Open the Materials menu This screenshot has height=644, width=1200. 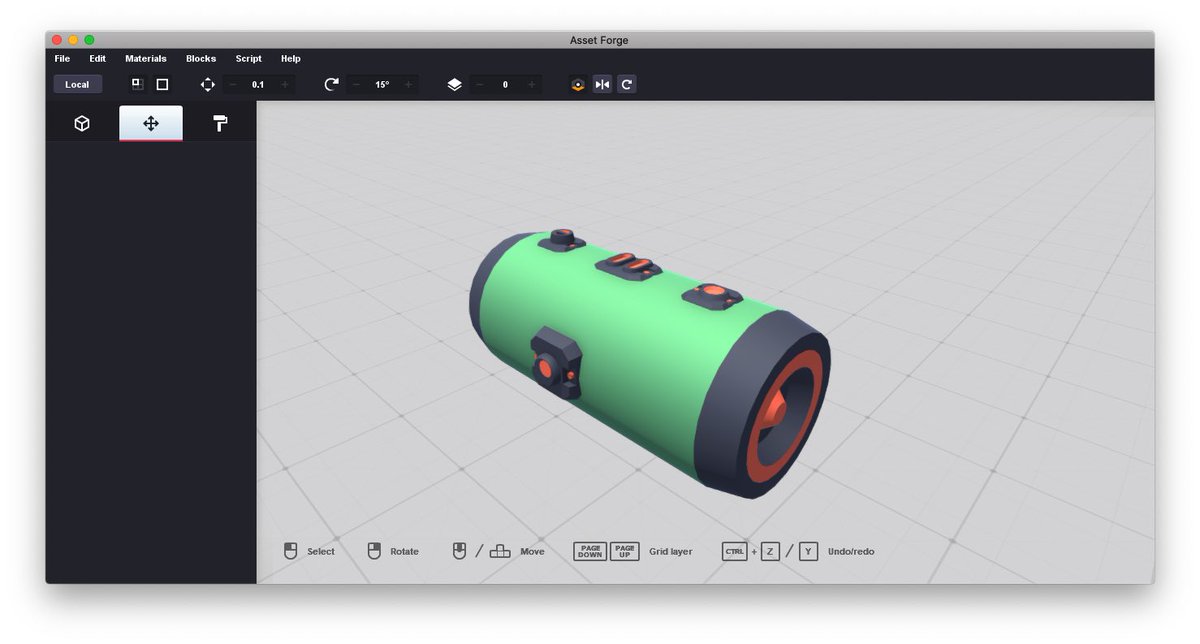click(146, 59)
